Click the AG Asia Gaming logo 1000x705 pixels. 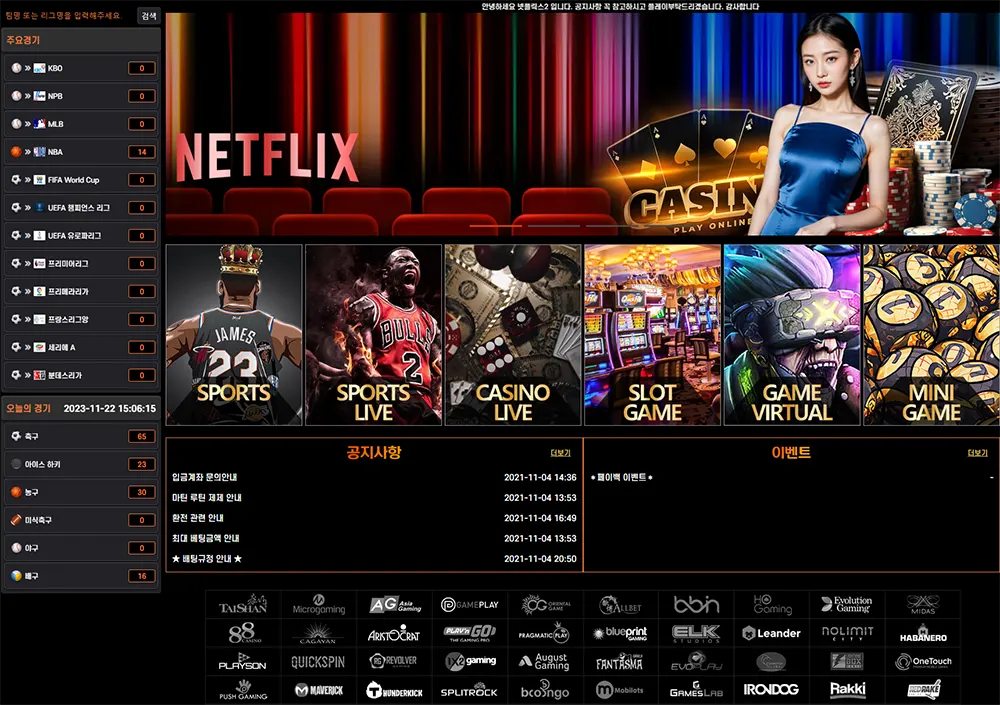(395, 605)
